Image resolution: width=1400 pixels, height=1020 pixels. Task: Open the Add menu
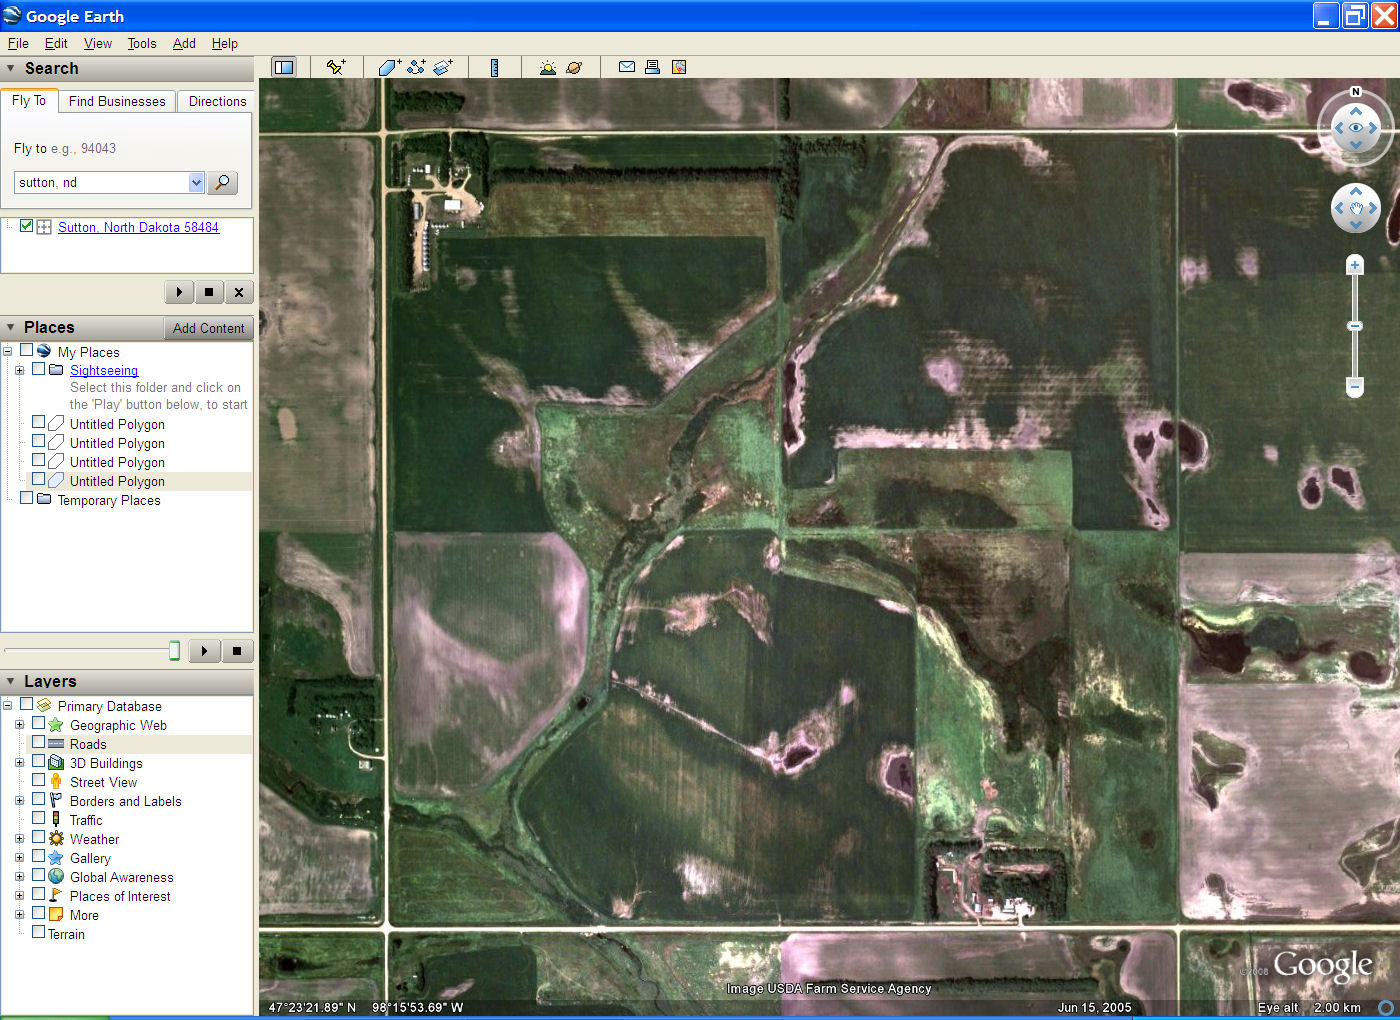pos(184,43)
